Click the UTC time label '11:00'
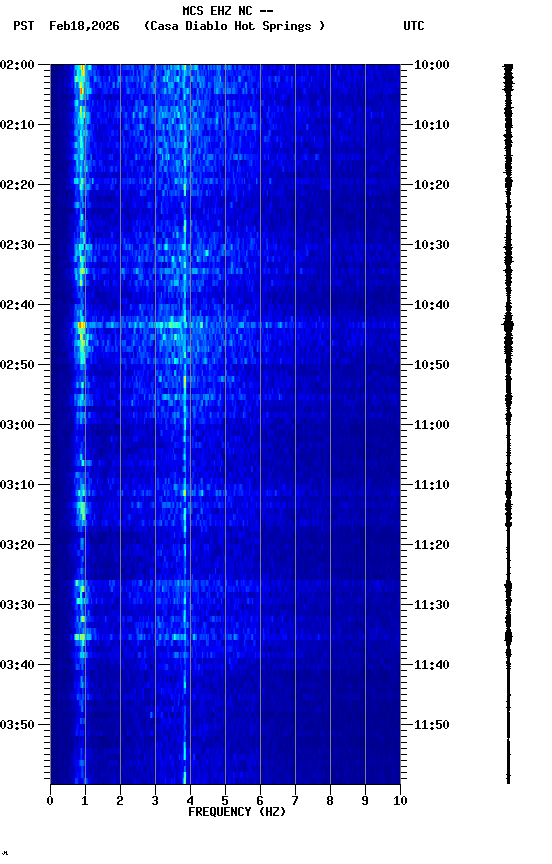 (432, 425)
